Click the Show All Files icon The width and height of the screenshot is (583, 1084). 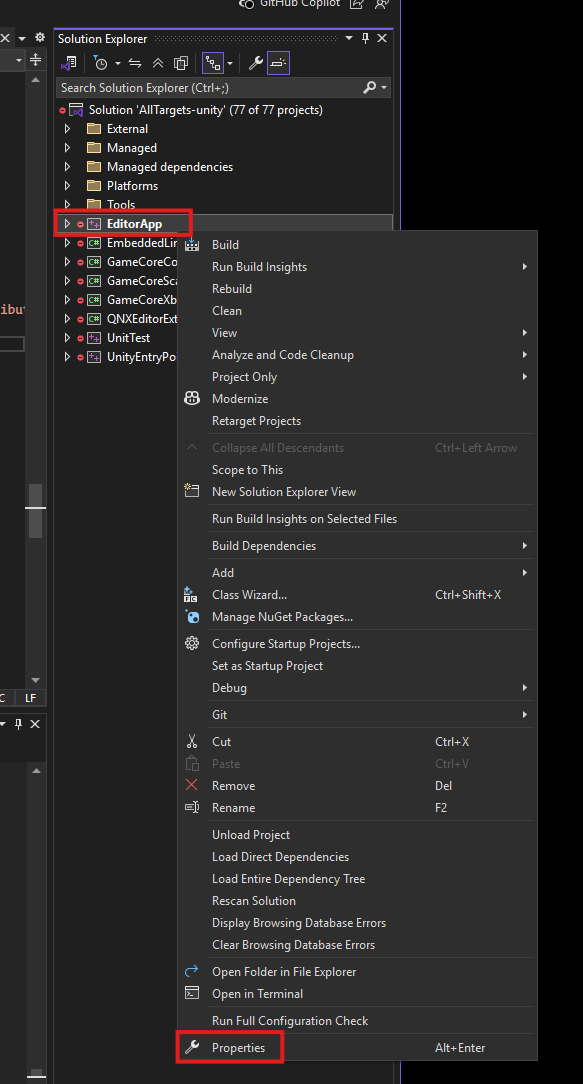181,64
